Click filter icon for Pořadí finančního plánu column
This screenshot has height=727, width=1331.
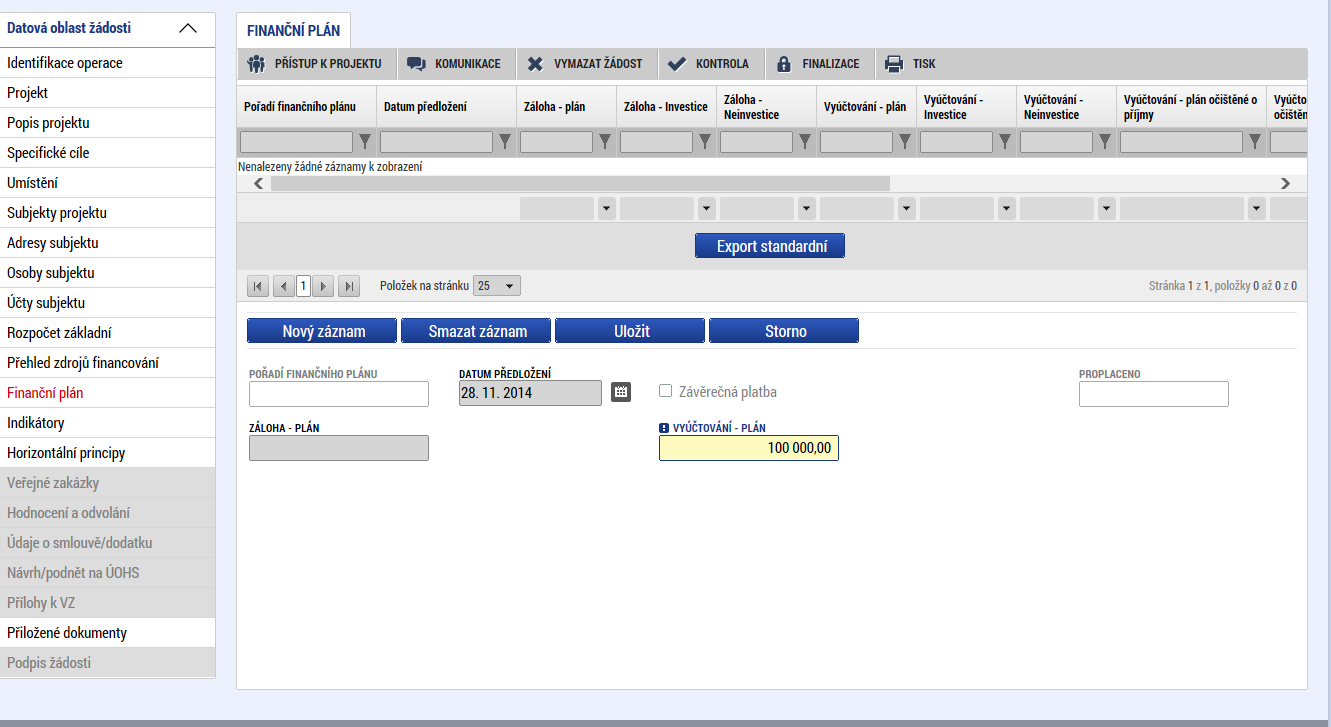[x=365, y=142]
